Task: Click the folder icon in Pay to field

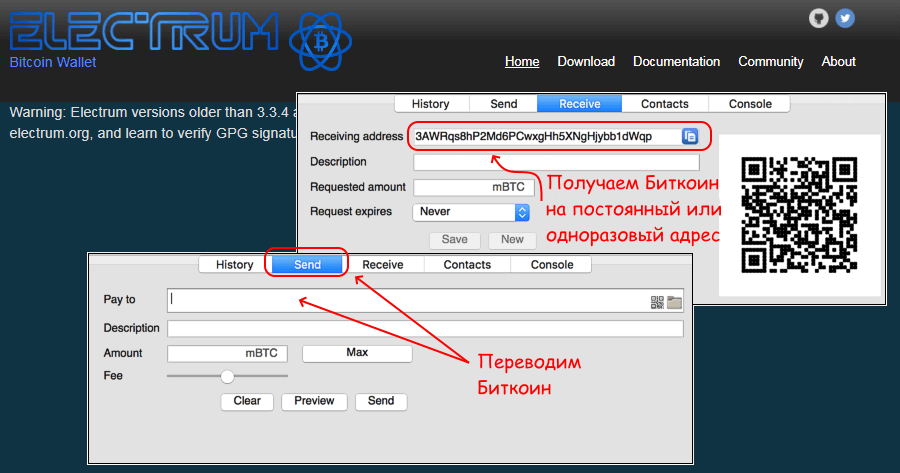Action: (x=674, y=302)
